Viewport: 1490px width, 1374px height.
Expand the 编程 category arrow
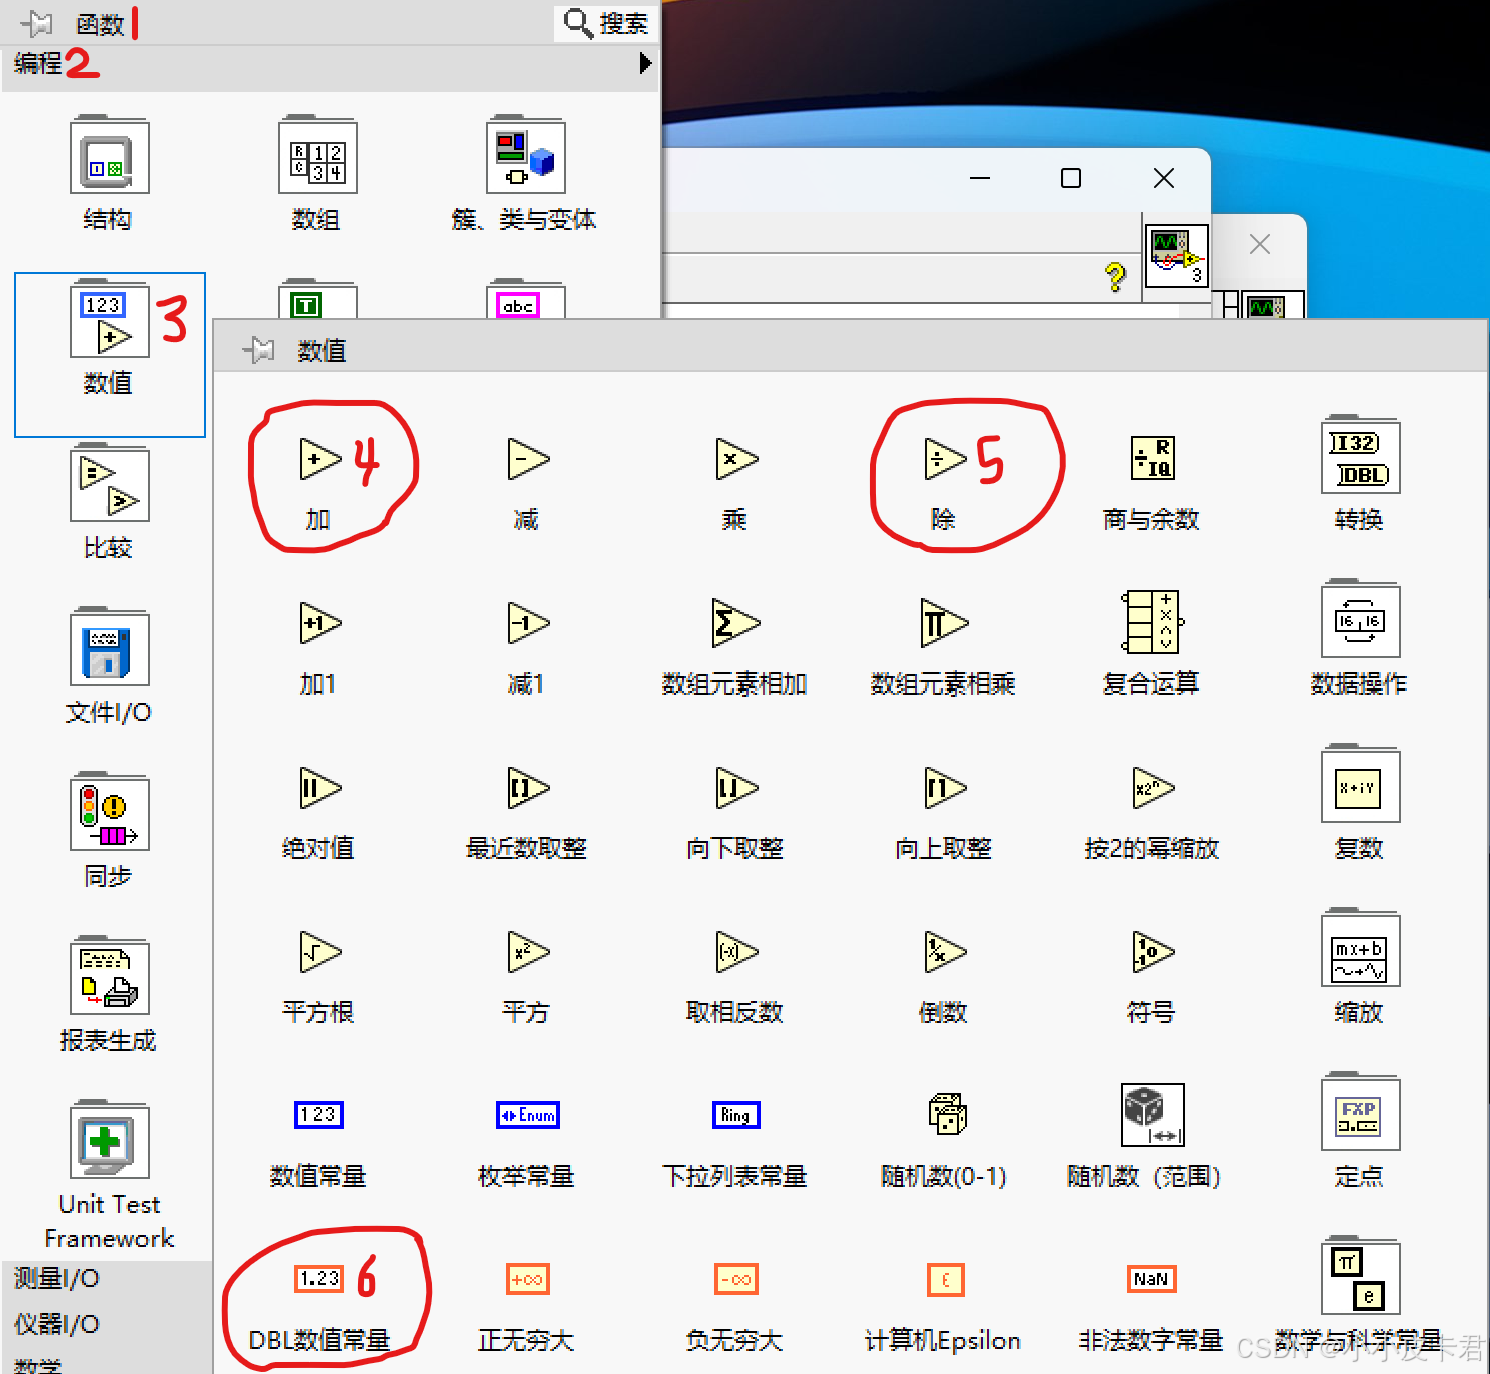[645, 63]
